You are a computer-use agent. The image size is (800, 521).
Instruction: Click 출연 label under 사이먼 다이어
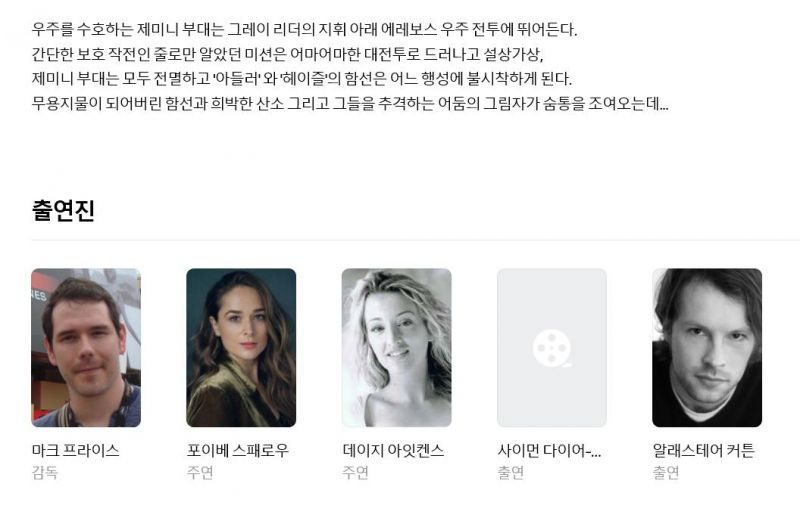(511, 473)
